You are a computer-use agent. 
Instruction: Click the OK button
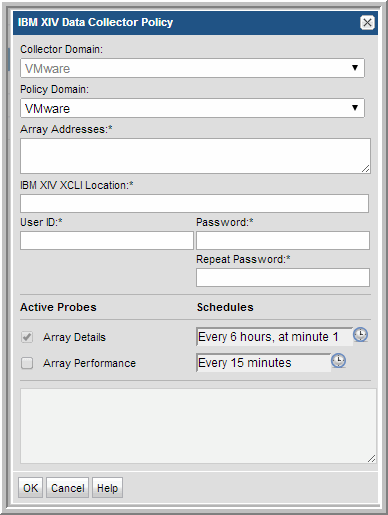click(x=30, y=488)
